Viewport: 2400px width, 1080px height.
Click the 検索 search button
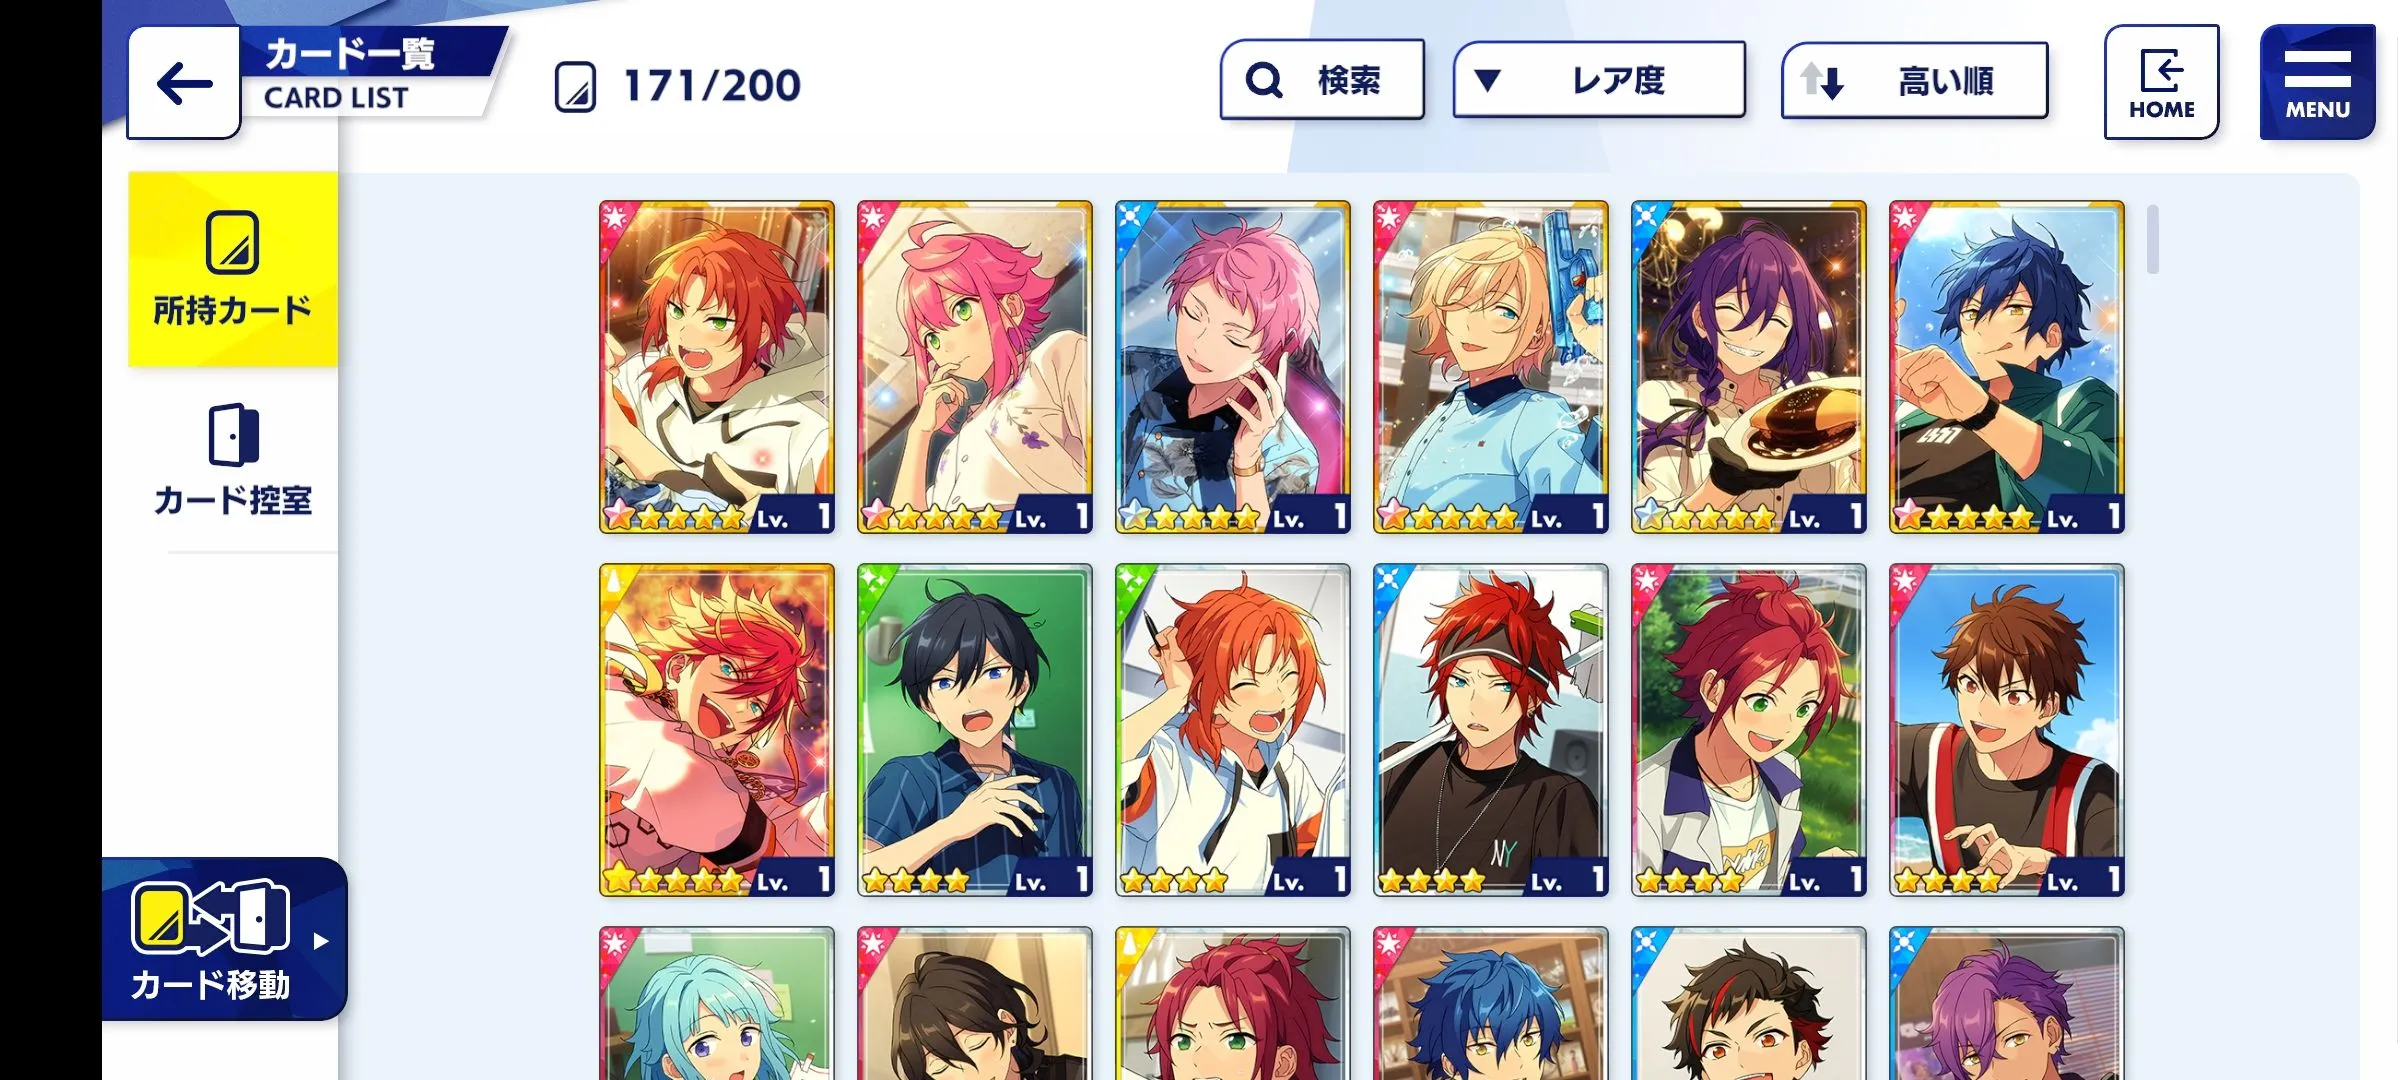(1322, 80)
